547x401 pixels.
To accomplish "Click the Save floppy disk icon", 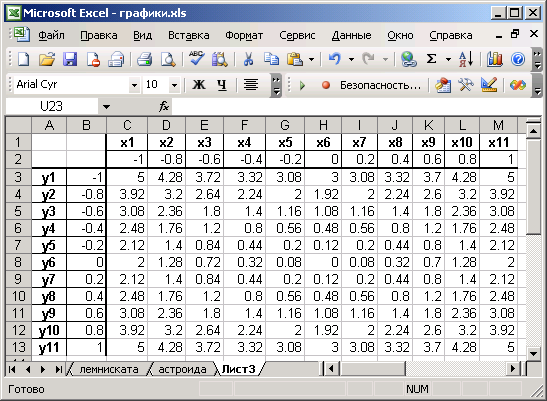I will (x=70, y=59).
